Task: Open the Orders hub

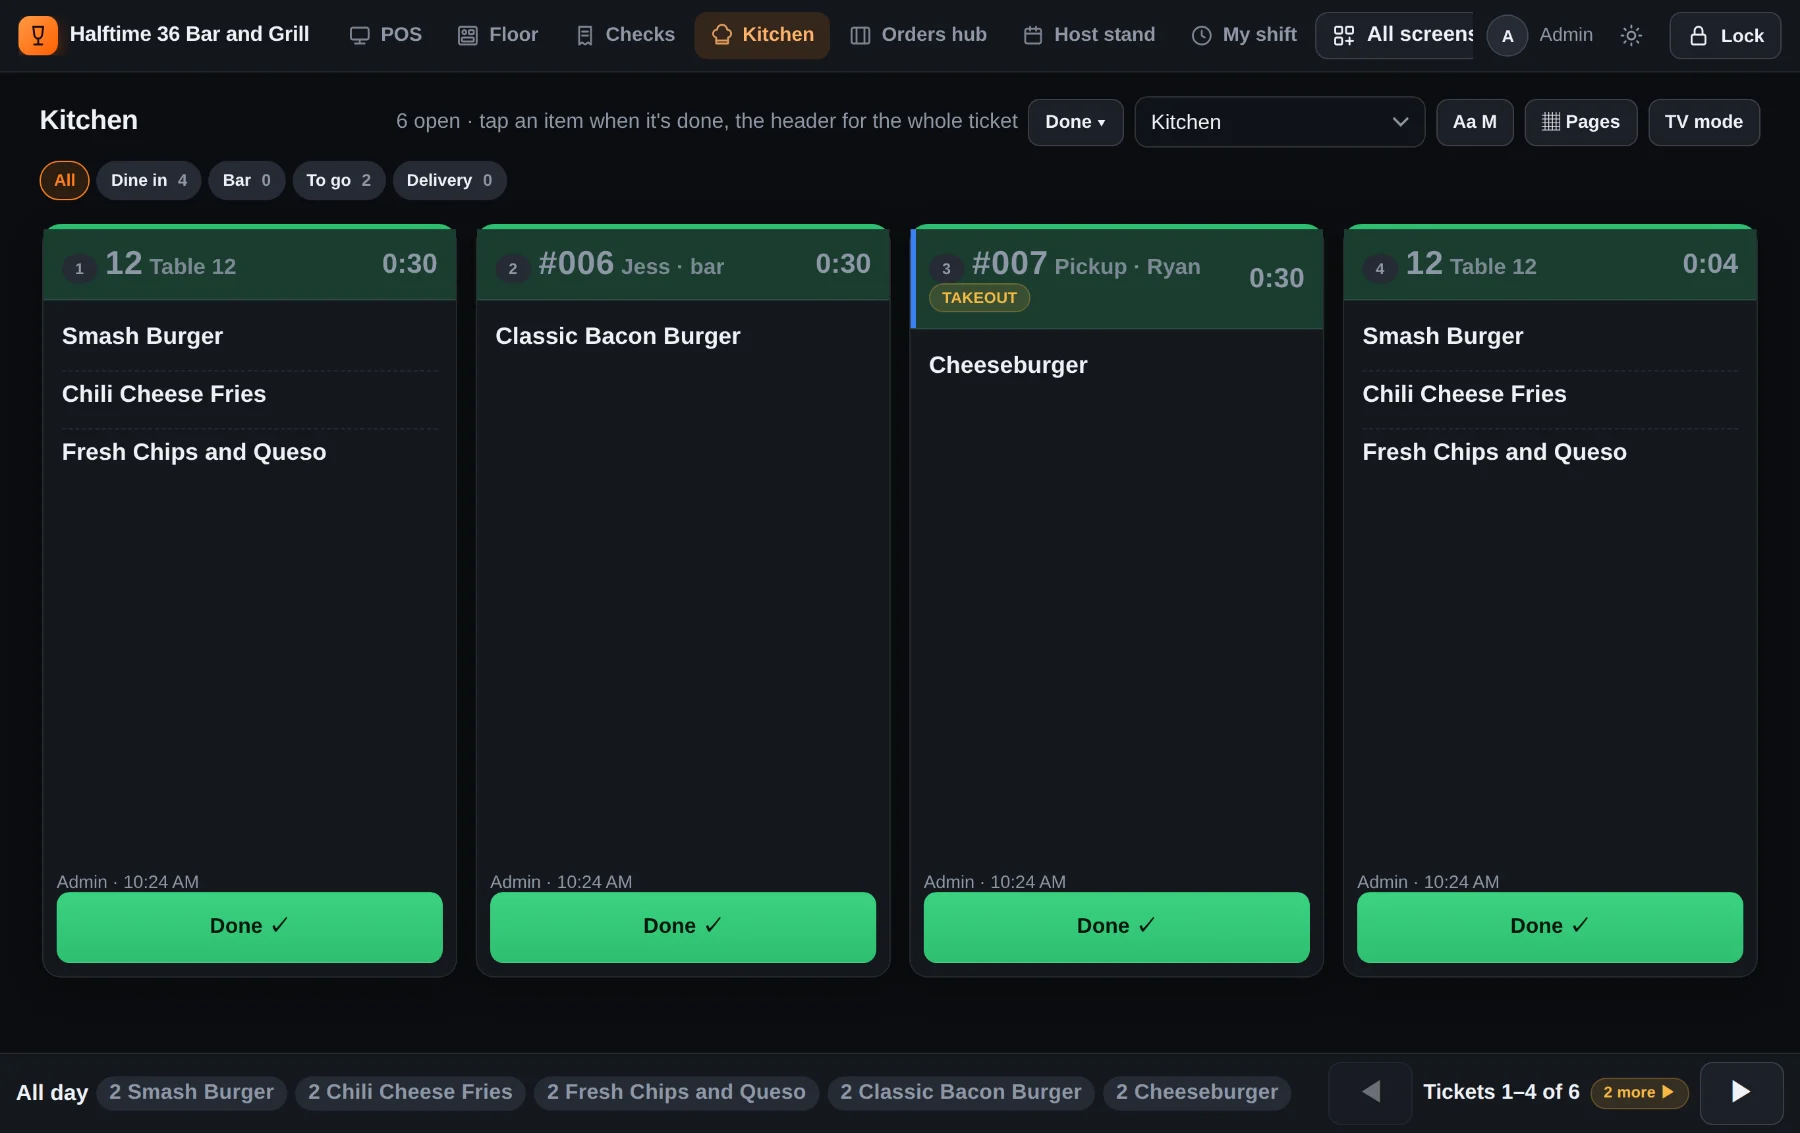Action: click(918, 35)
